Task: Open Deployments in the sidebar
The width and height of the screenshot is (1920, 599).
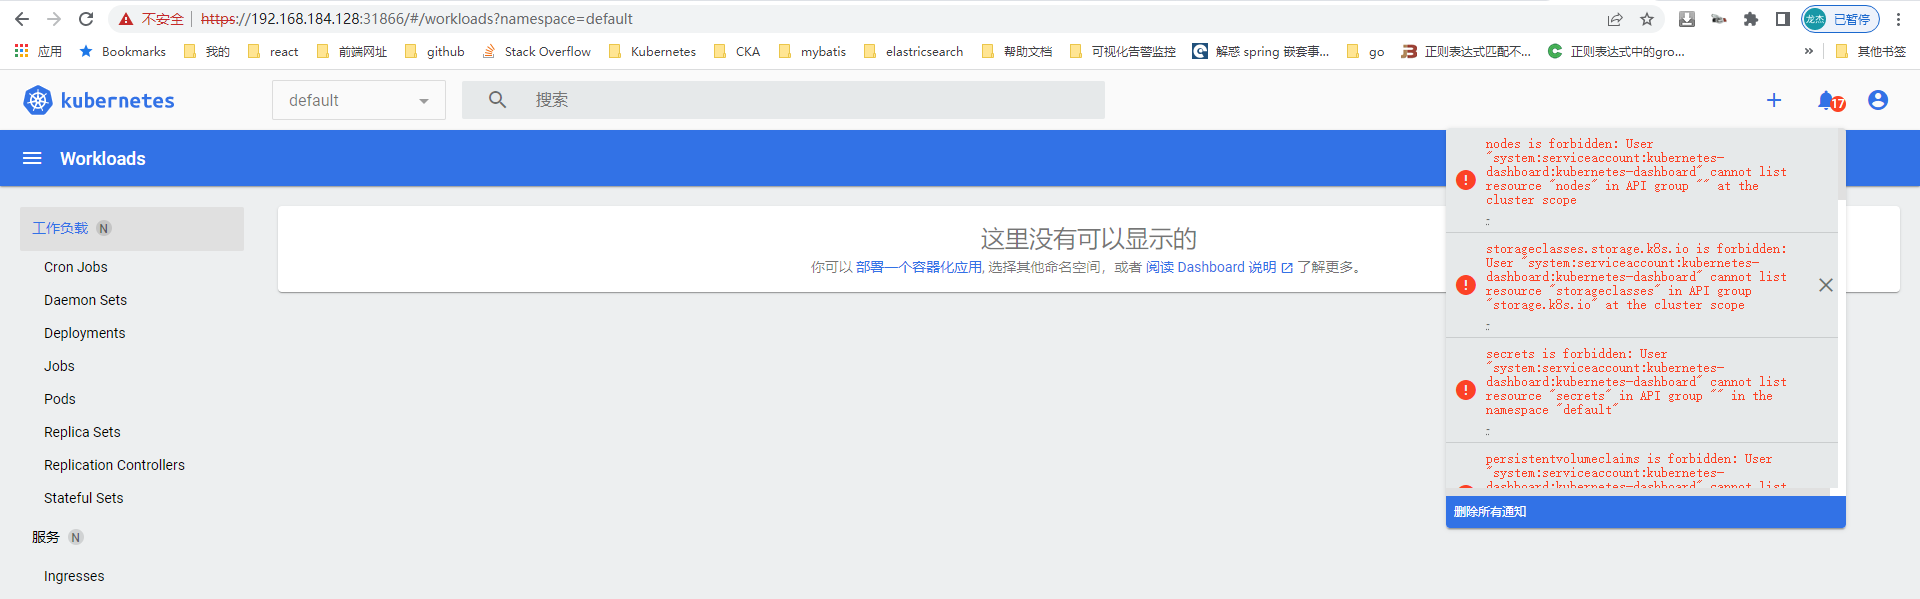Action: [85, 333]
